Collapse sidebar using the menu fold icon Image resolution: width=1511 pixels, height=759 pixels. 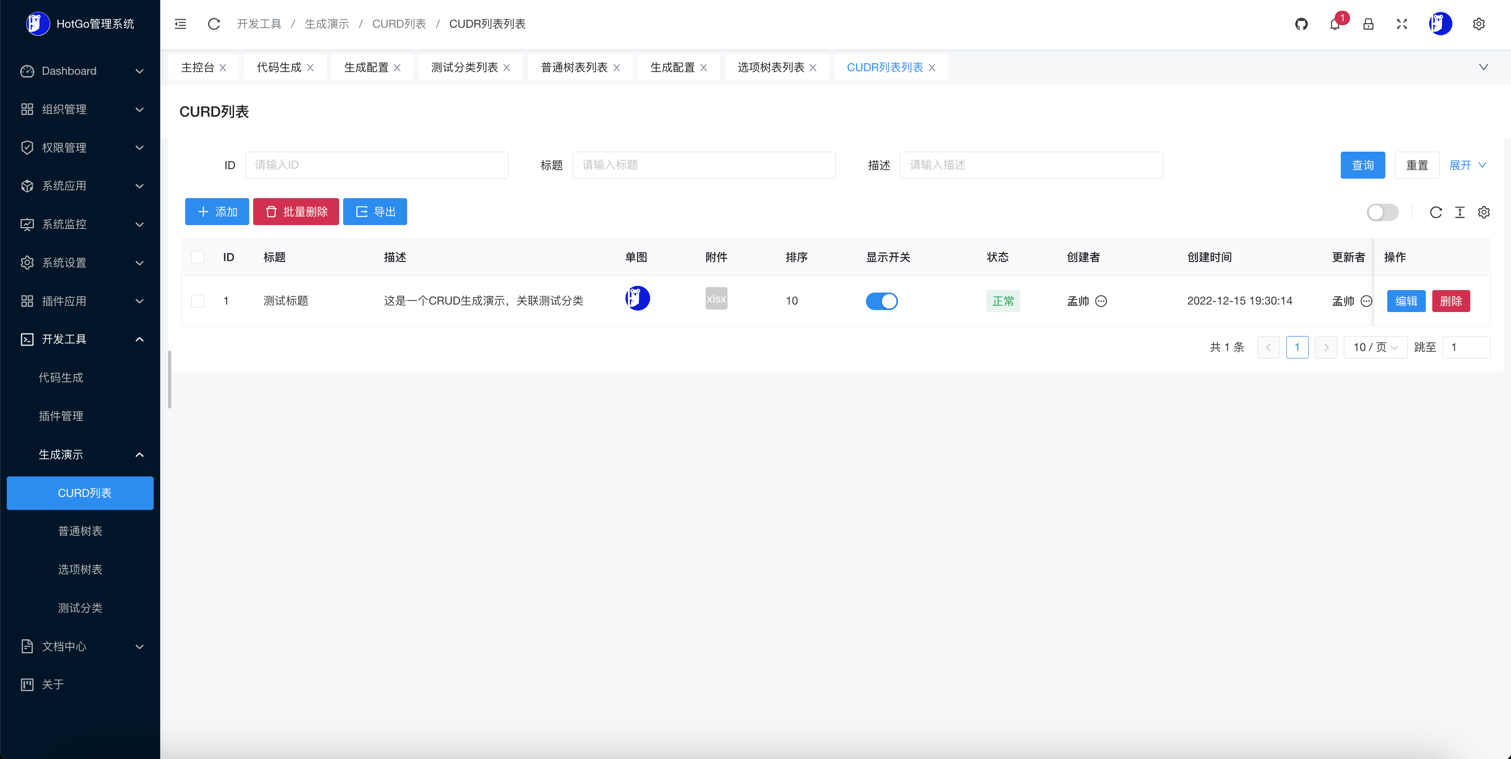[x=180, y=24]
